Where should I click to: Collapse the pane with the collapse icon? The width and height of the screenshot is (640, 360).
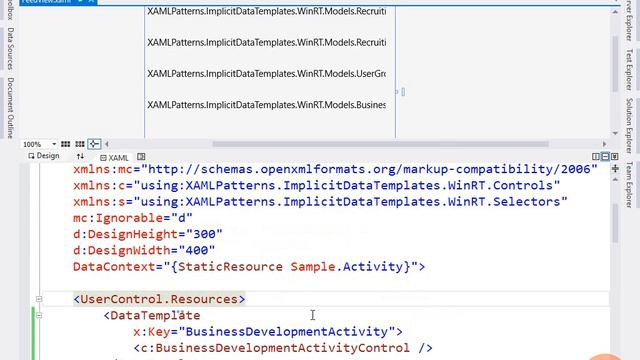click(615, 157)
